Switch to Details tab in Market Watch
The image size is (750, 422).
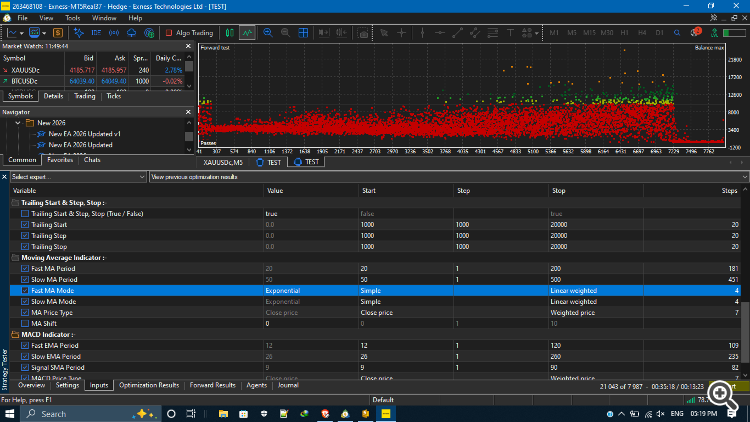coord(53,96)
